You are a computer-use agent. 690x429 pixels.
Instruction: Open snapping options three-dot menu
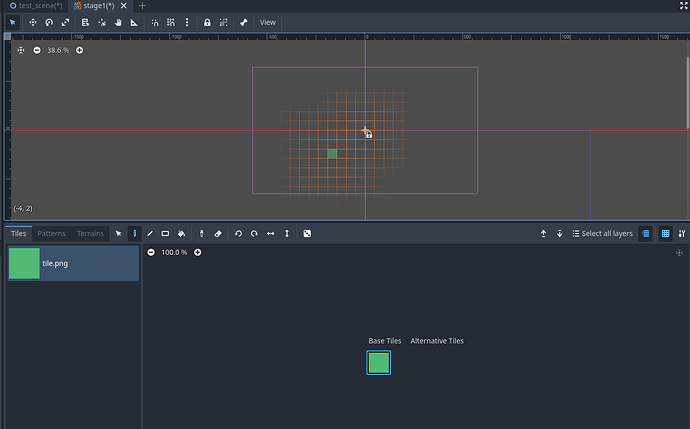[186, 22]
